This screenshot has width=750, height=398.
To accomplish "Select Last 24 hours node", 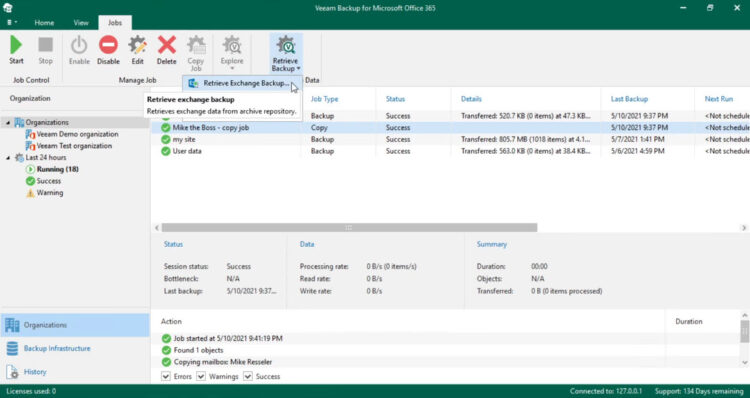I will (x=45, y=157).
